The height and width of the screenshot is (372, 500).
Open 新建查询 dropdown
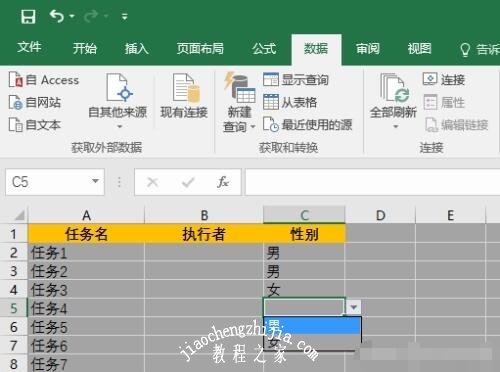[239, 103]
